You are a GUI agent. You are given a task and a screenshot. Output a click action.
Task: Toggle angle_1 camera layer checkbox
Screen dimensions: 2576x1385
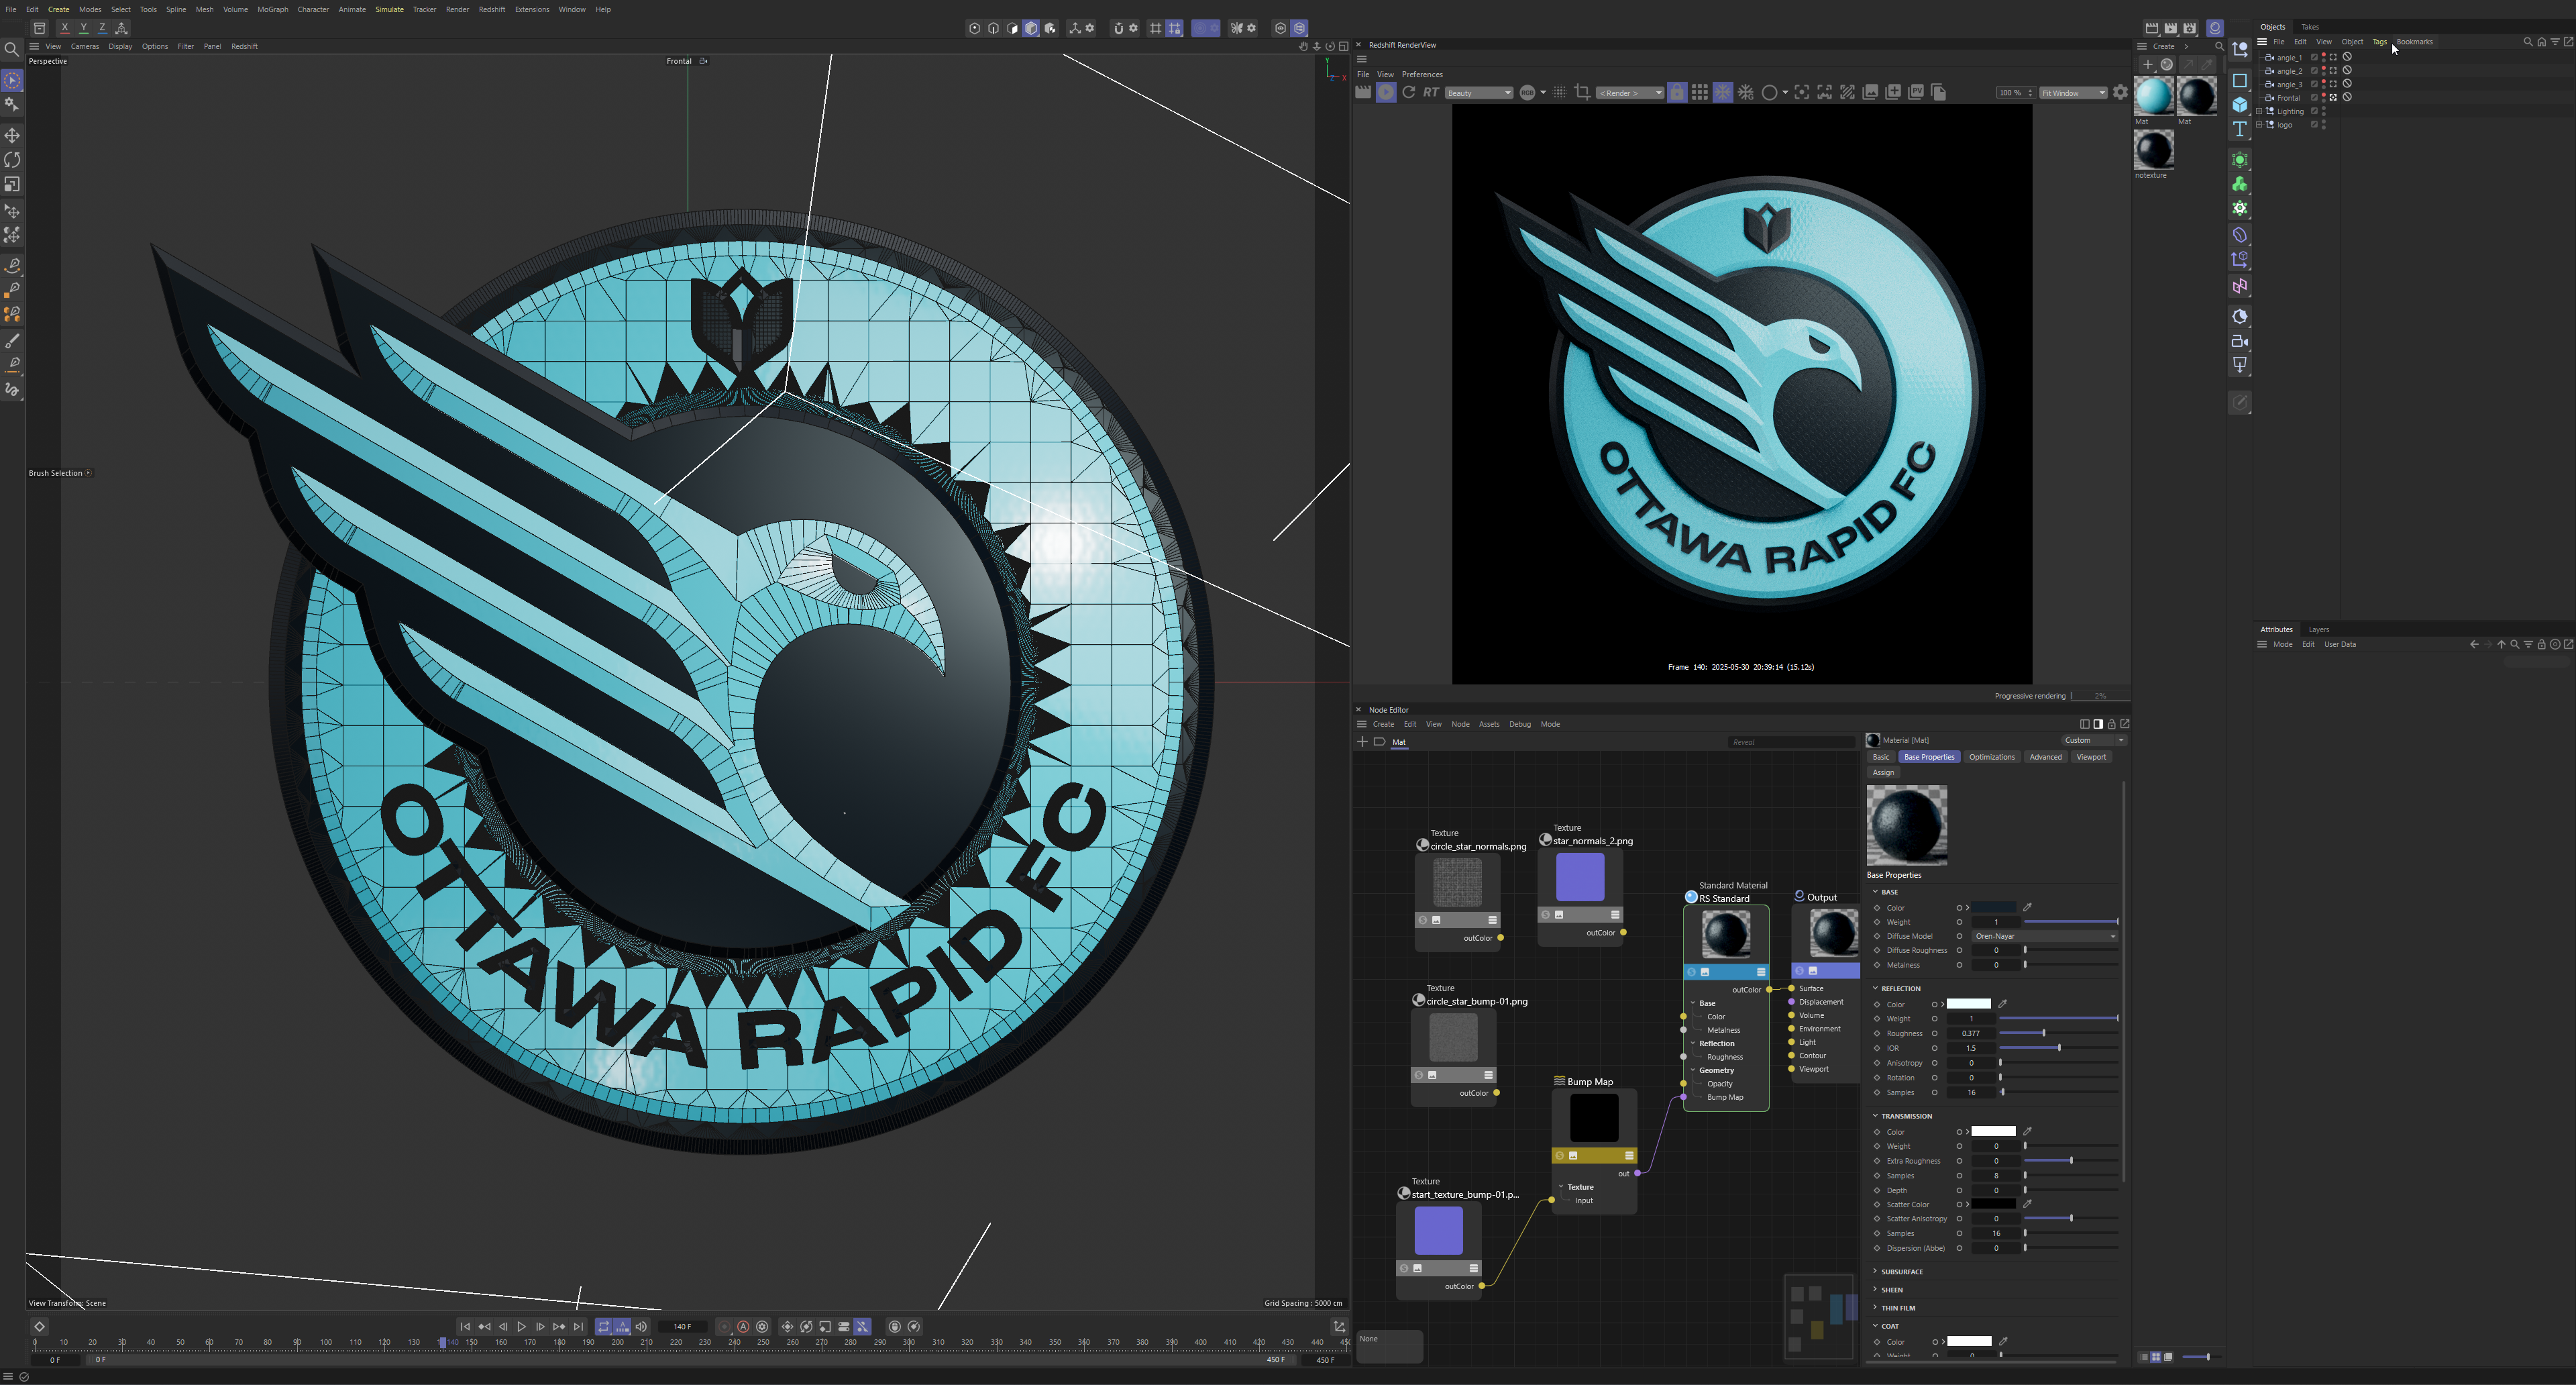2314,58
